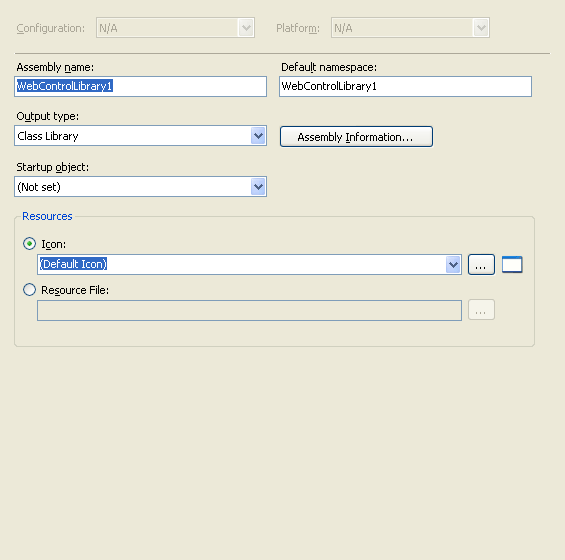The height and width of the screenshot is (560, 565).
Task: Click the Output type dropdown arrow
Action: tap(258, 136)
